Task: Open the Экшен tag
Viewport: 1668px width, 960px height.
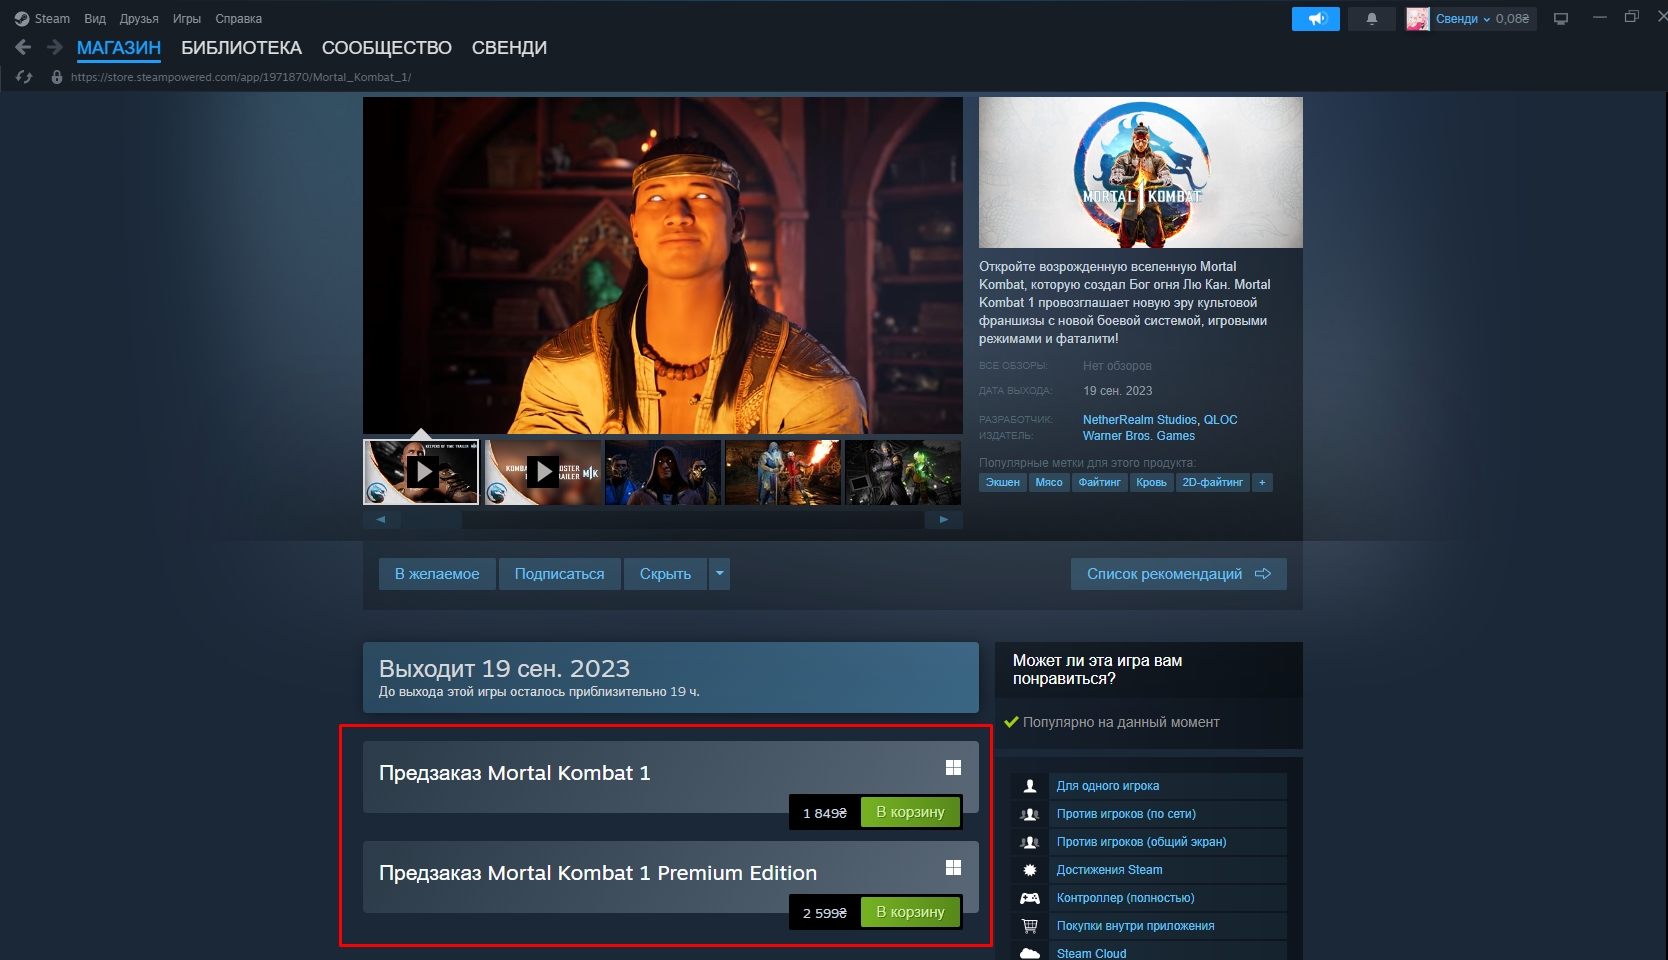Action: 1003,483
